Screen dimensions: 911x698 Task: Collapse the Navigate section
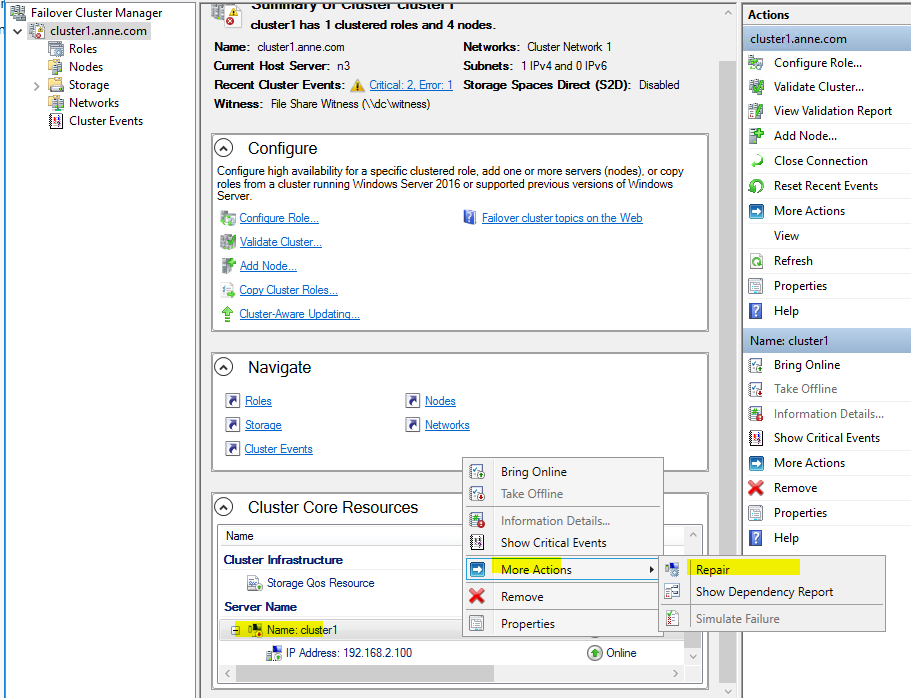click(x=224, y=367)
